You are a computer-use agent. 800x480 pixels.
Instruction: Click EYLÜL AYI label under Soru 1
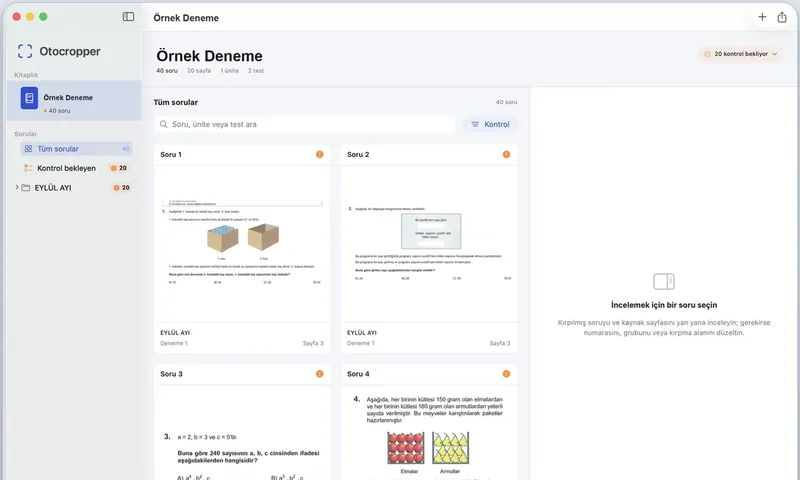point(175,333)
